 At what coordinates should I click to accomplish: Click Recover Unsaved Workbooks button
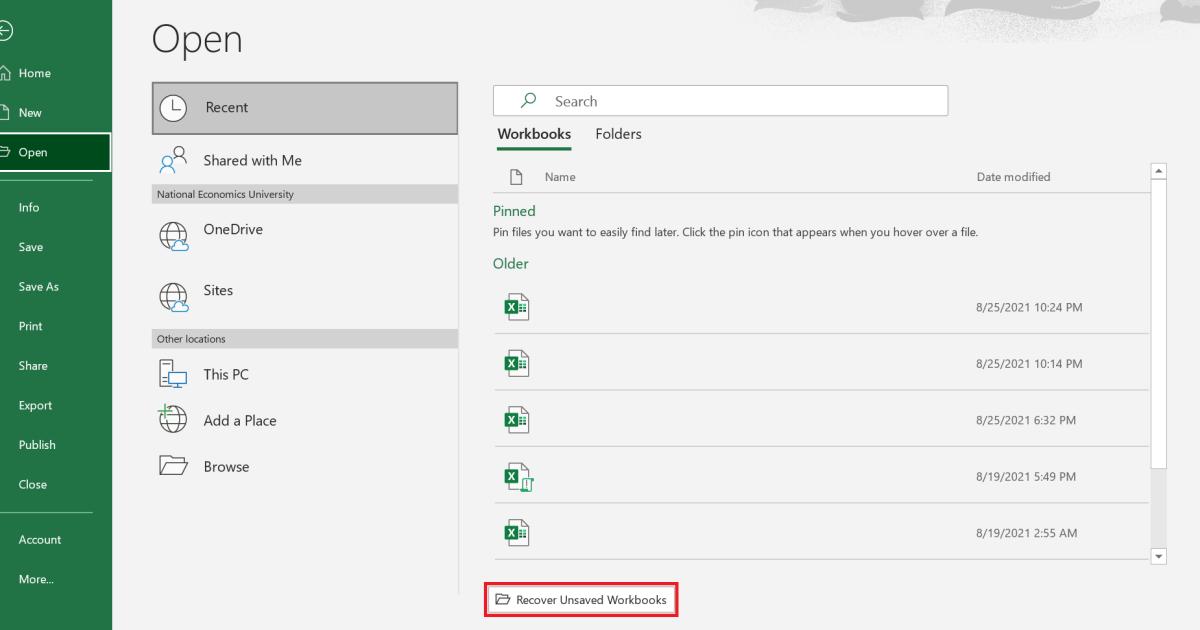point(581,600)
